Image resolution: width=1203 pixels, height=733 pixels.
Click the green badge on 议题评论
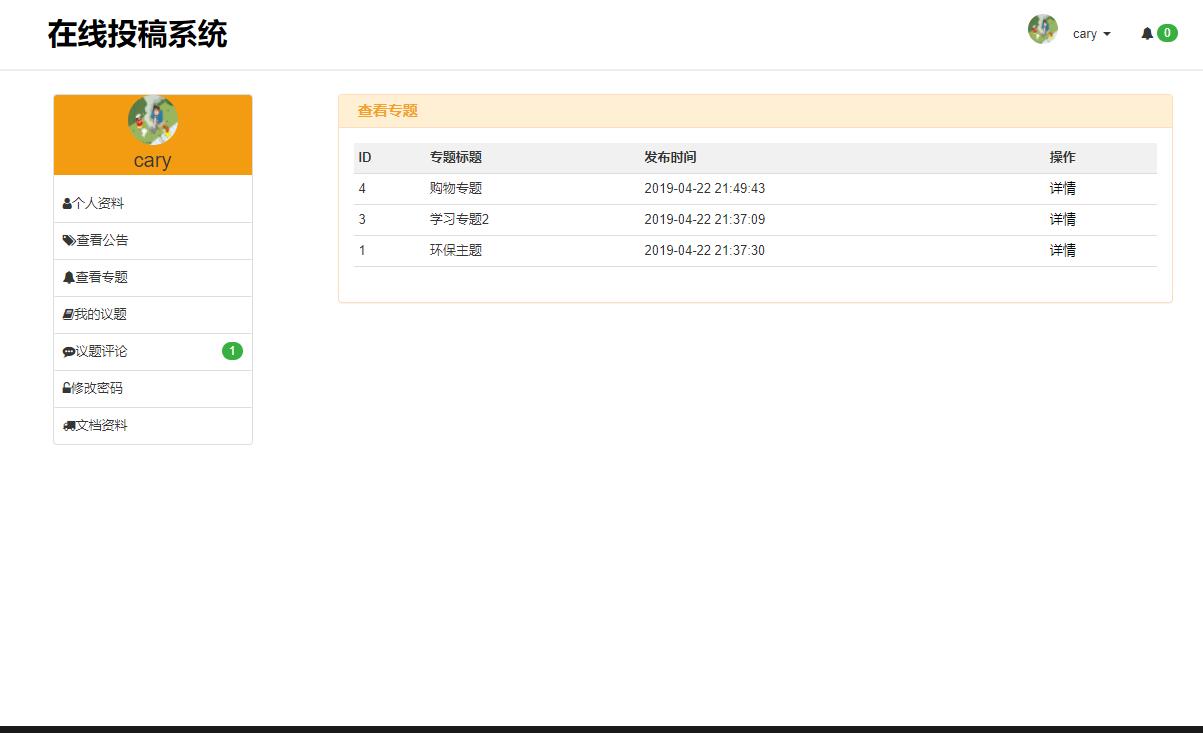tap(232, 351)
